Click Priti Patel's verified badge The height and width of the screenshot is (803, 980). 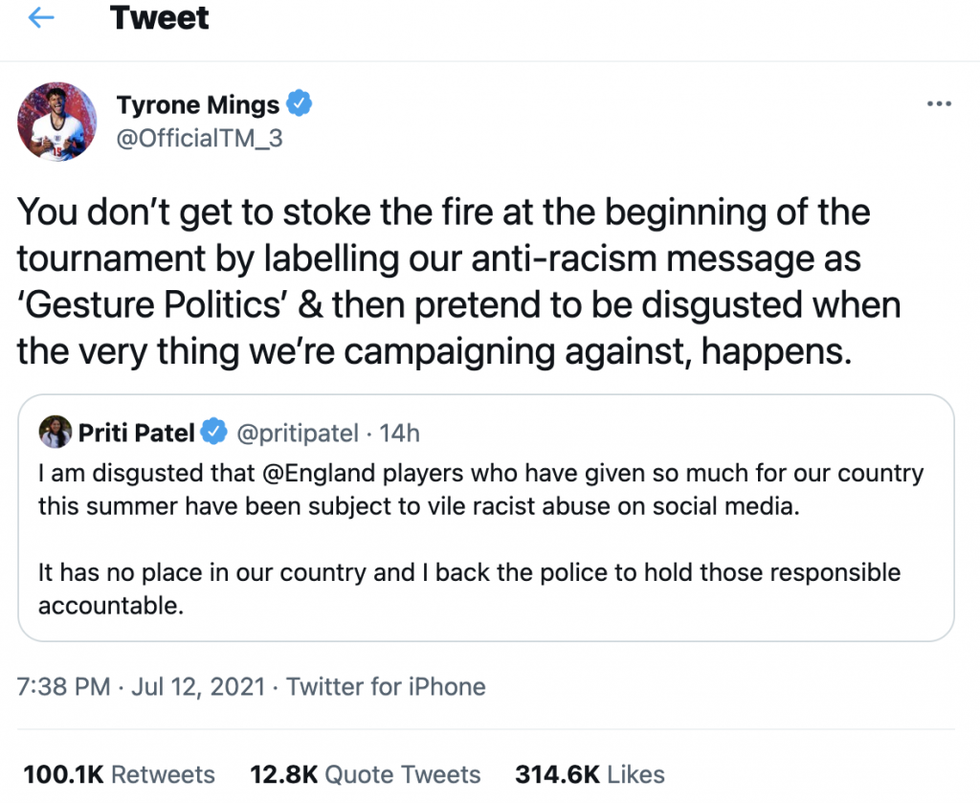(x=213, y=433)
